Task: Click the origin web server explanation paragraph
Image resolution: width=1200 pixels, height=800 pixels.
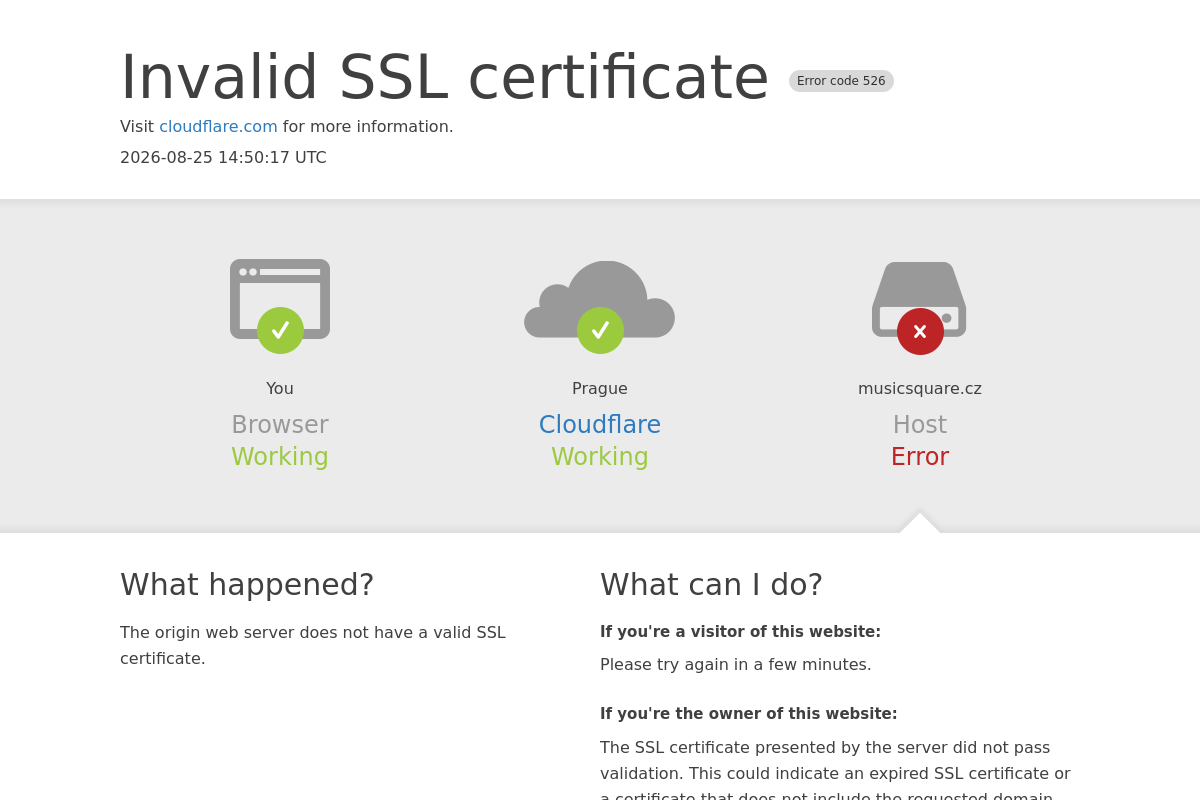Action: point(313,645)
